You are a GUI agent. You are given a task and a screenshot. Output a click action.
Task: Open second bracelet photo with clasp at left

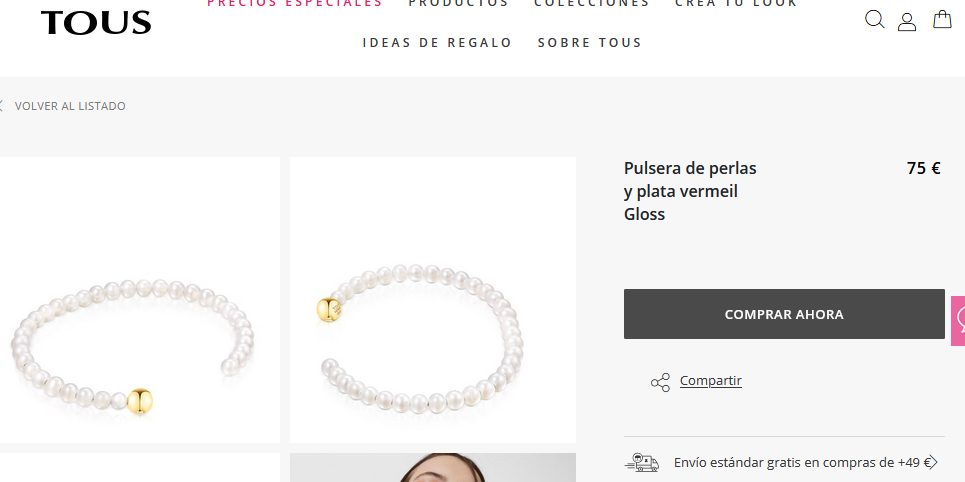tap(433, 300)
